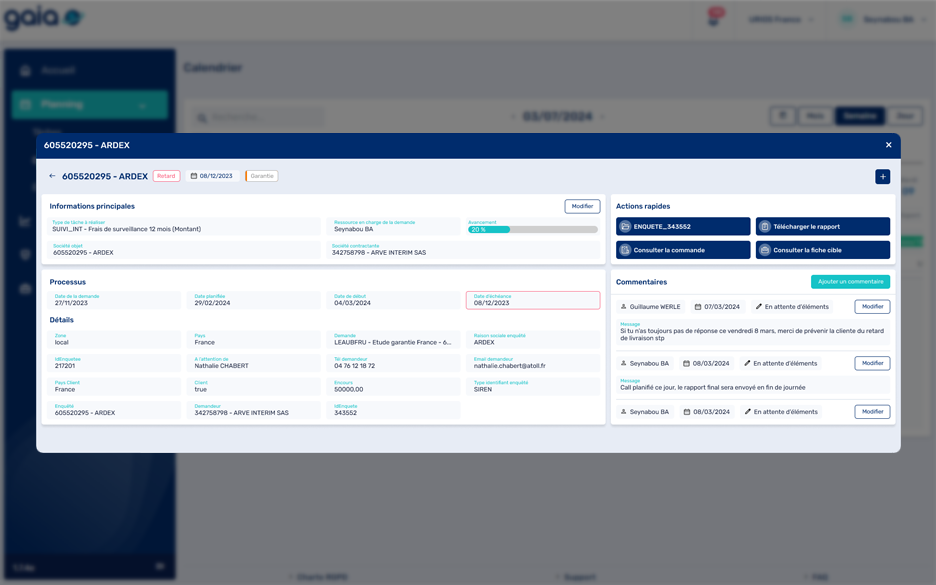Click Modifier in Informations principales
Screen dimensions: 936x585
click(x=582, y=206)
